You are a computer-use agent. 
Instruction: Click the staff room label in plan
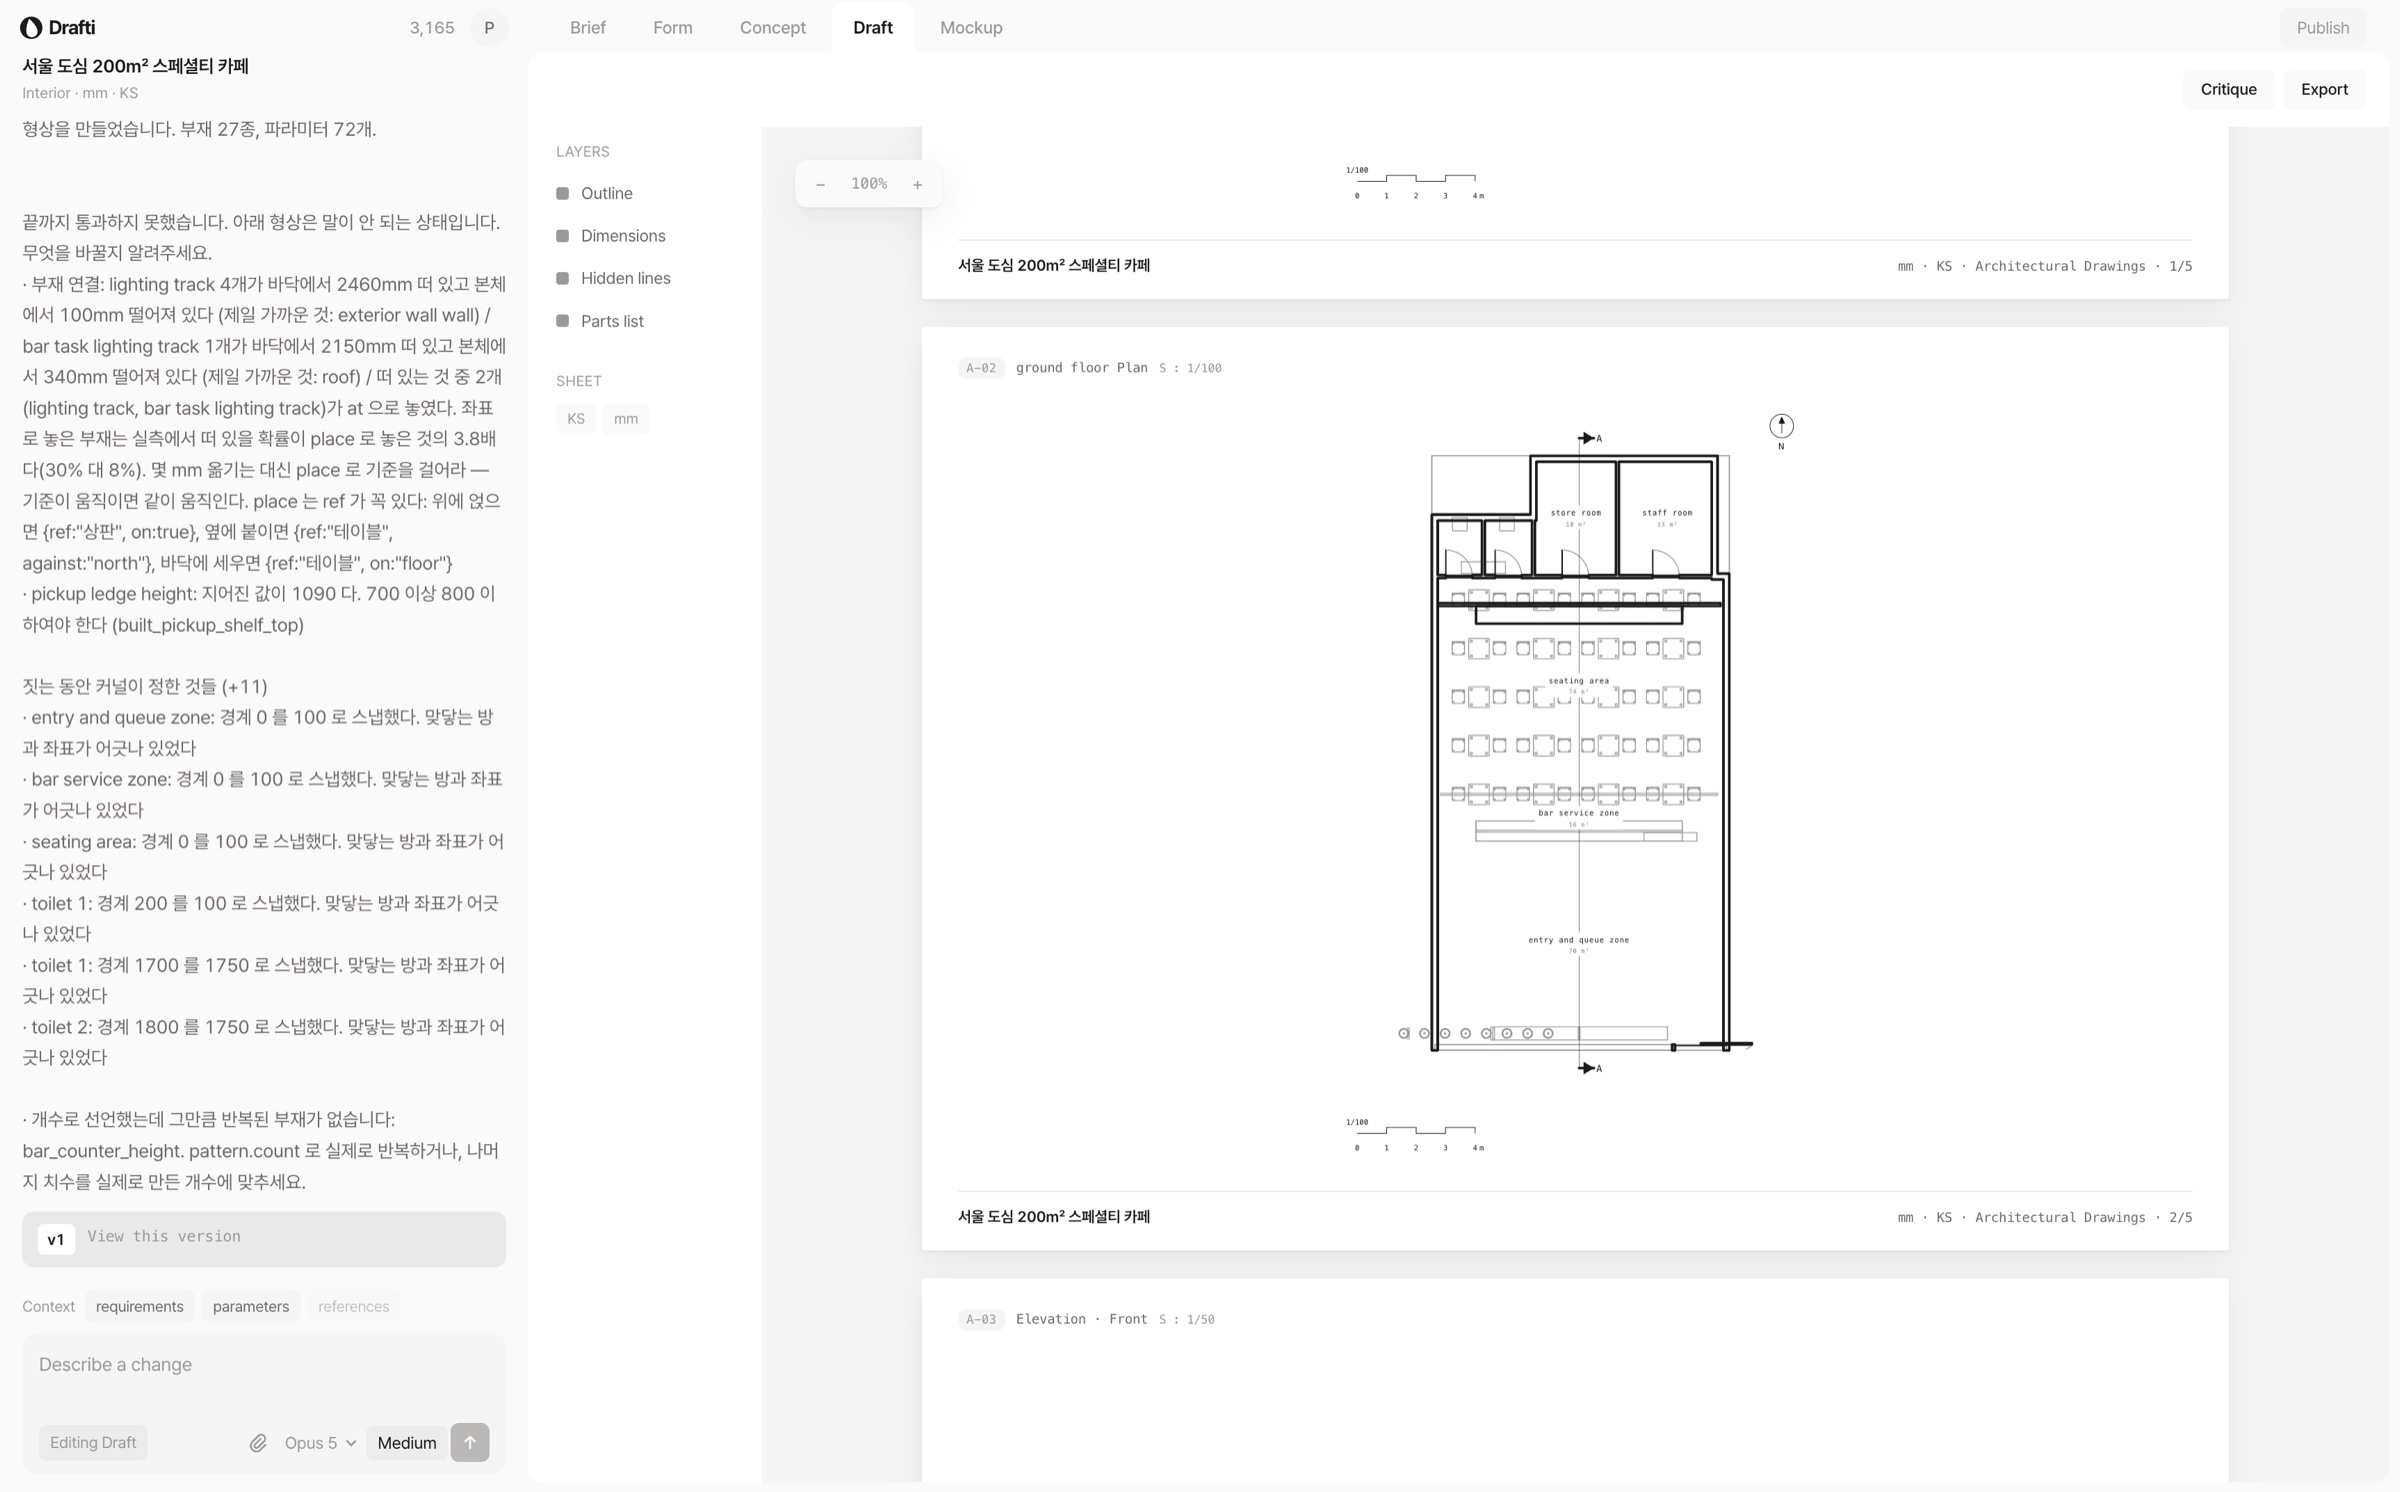[x=1666, y=513]
